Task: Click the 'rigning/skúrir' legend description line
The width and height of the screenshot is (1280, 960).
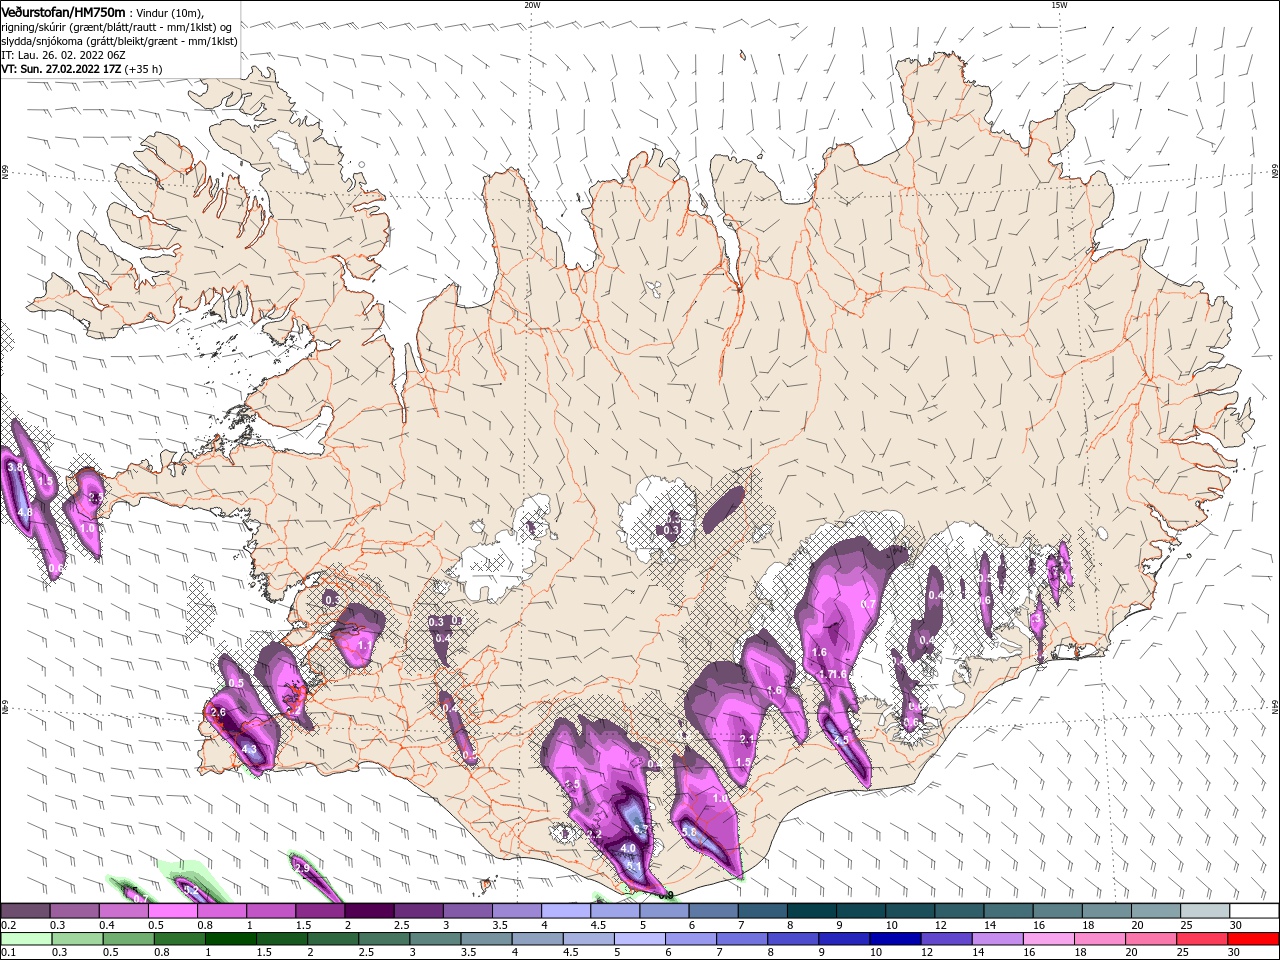Action: click(x=117, y=27)
